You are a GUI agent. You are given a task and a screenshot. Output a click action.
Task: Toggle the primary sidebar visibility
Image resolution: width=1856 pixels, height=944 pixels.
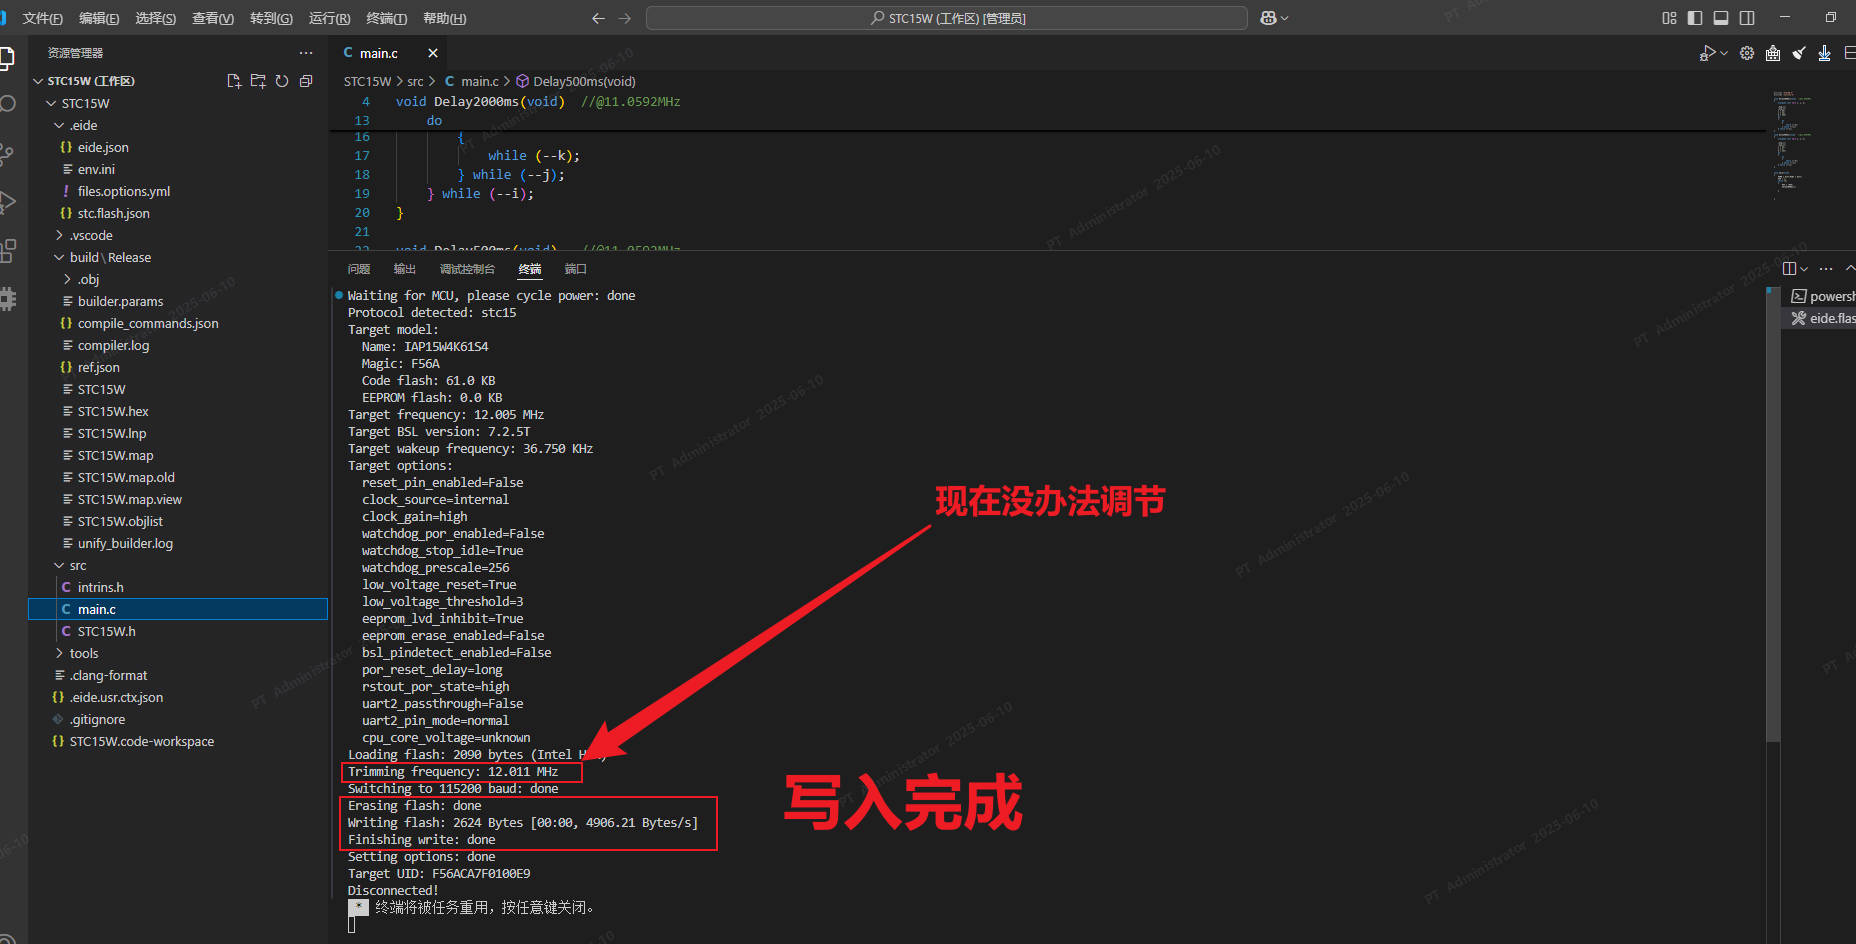[1695, 18]
